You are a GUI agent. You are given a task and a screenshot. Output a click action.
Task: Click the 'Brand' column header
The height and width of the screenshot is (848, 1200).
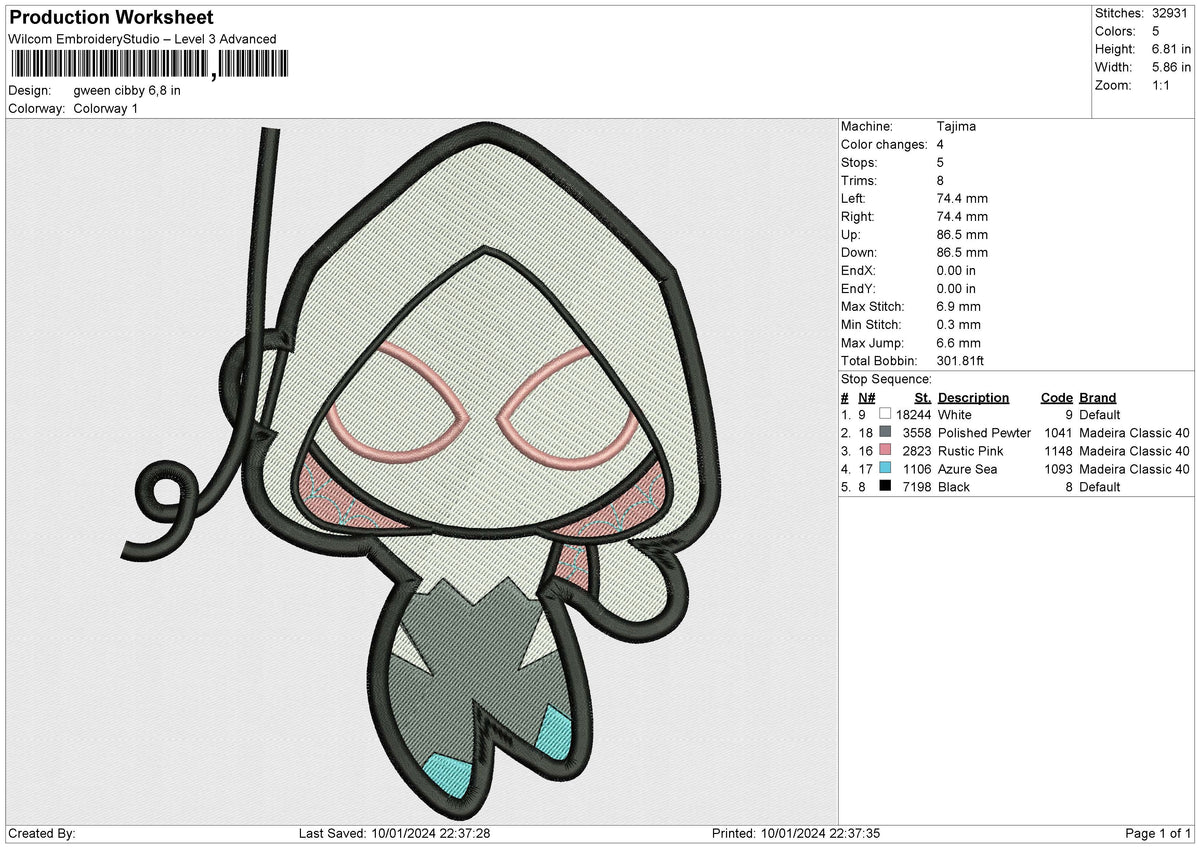(x=1098, y=397)
